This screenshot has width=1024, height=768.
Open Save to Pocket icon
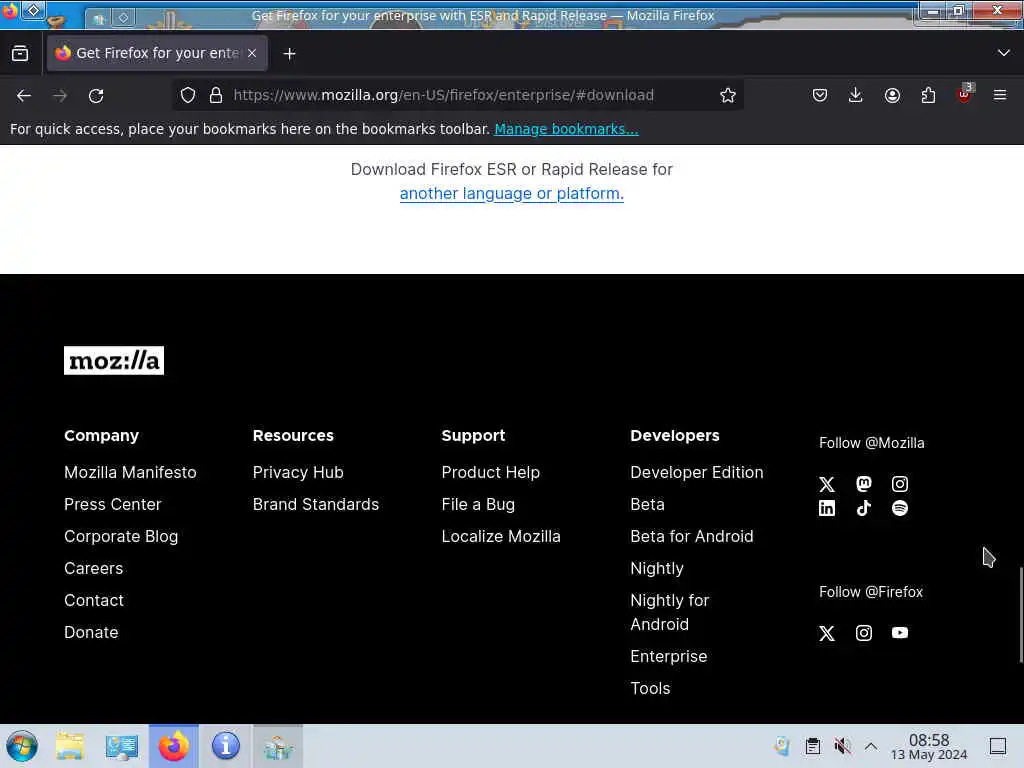pyautogui.click(x=820, y=95)
